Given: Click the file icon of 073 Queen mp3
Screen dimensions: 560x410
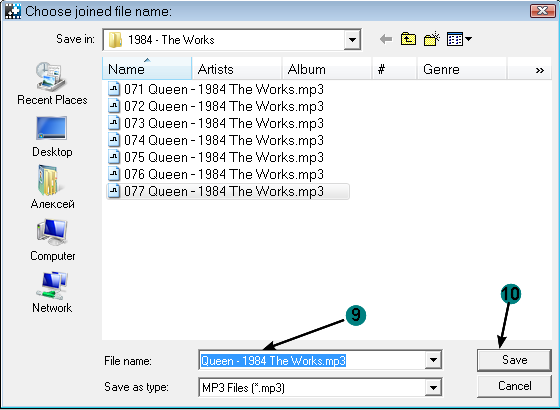Looking at the screenshot, I should pyautogui.click(x=114, y=123).
